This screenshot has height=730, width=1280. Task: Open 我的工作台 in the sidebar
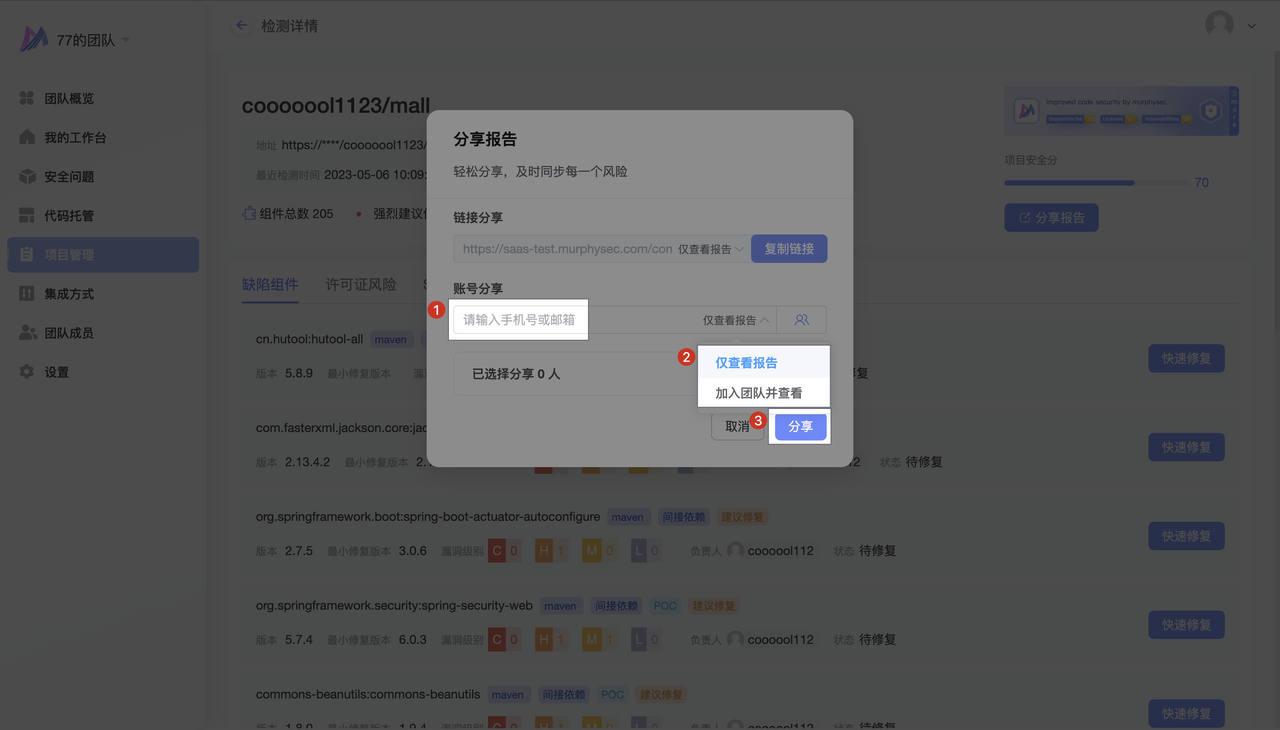(x=75, y=138)
